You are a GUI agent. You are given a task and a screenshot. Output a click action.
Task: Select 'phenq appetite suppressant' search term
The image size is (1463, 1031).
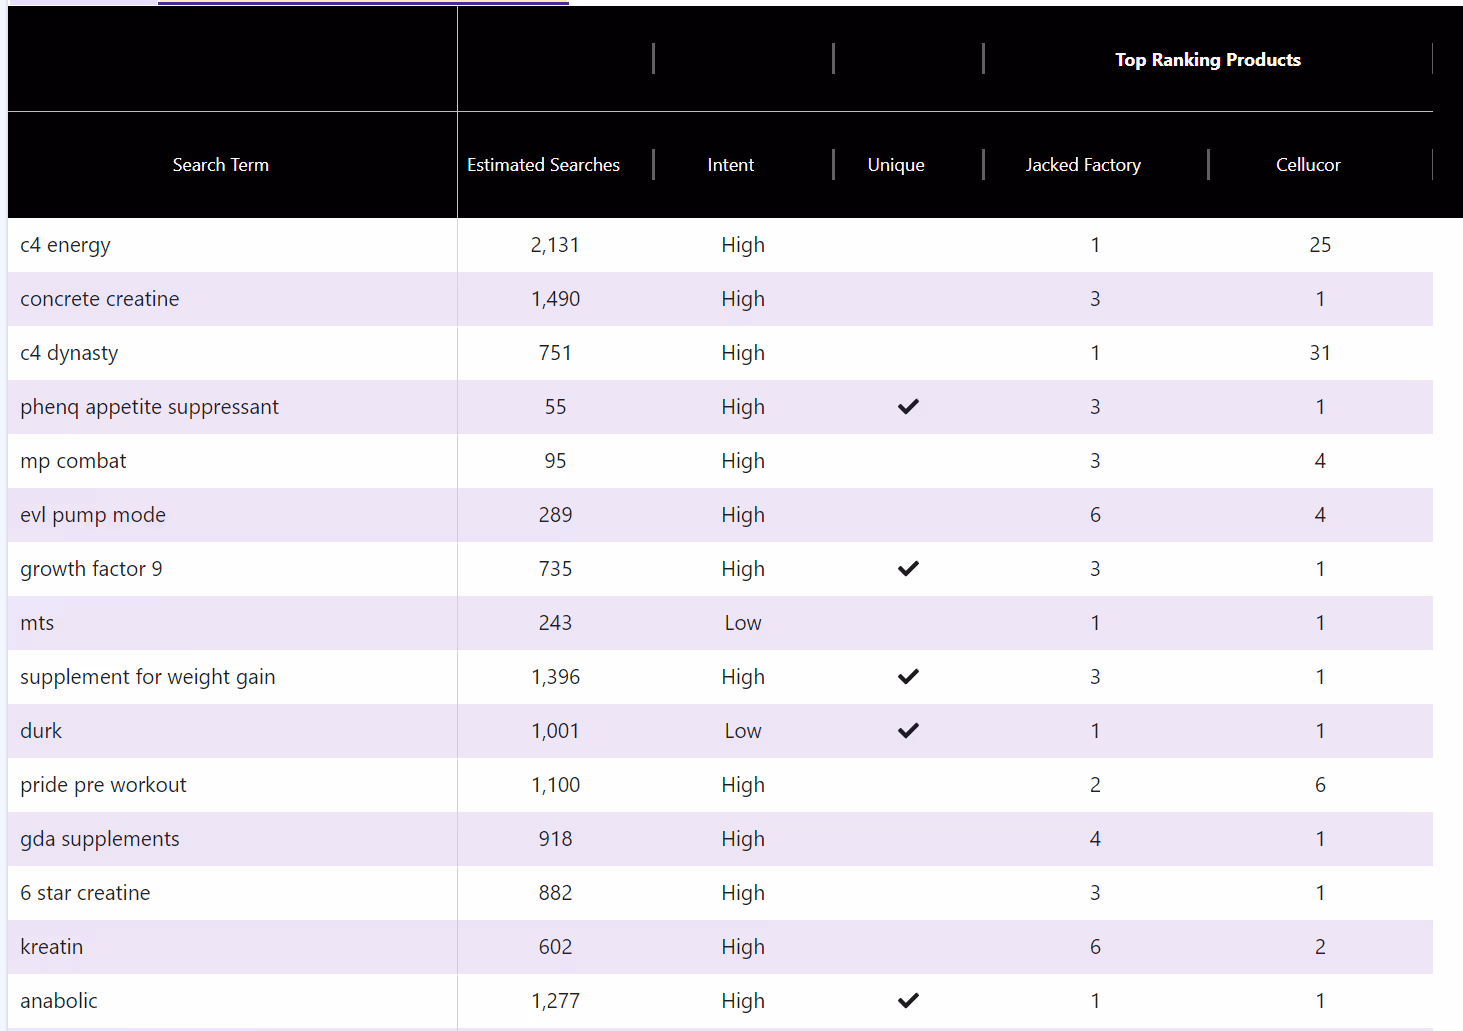coord(149,407)
